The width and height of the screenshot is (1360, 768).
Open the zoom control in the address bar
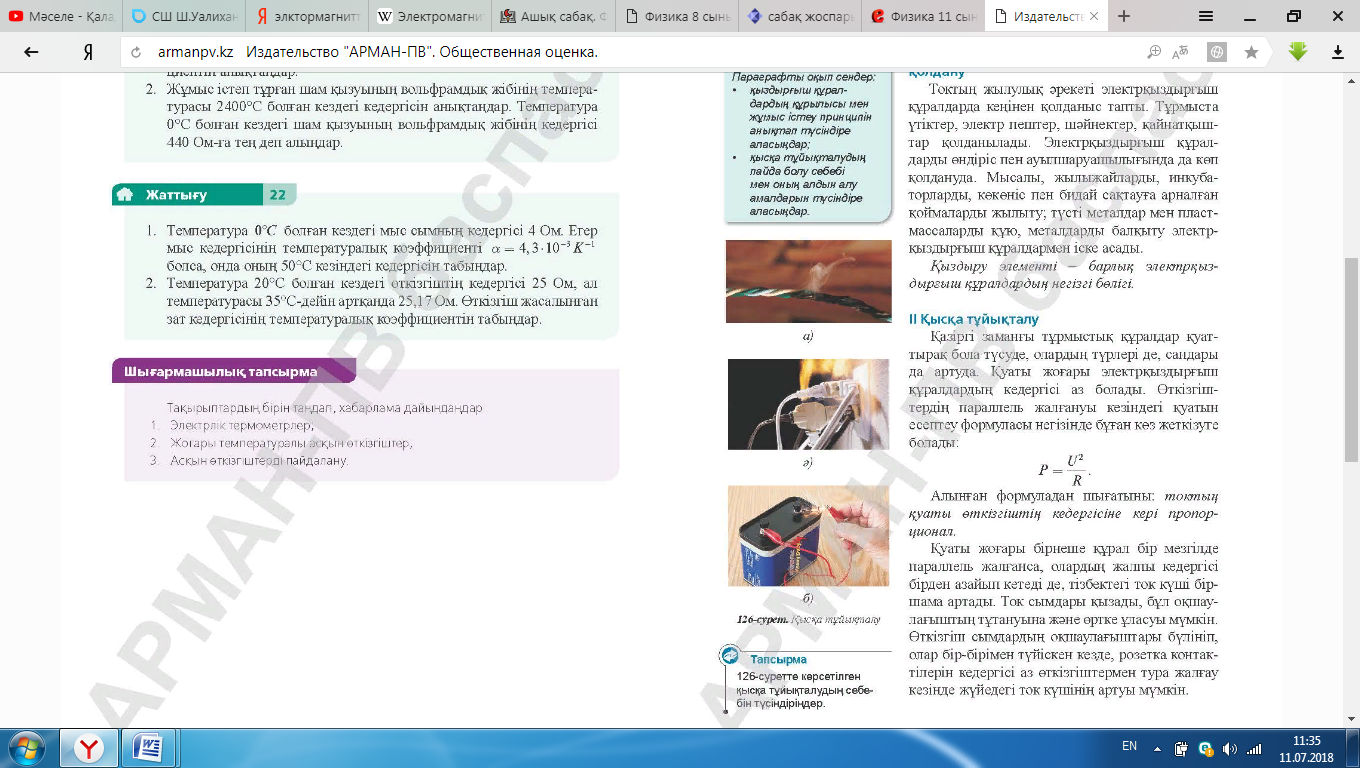(x=1155, y=53)
